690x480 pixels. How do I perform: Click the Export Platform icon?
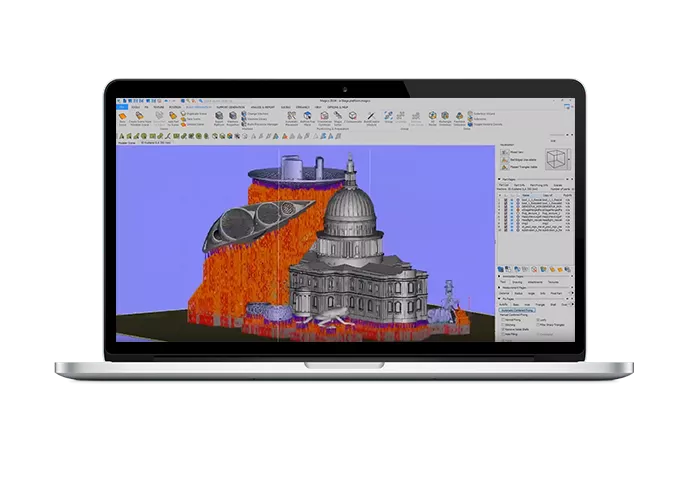click(x=219, y=115)
